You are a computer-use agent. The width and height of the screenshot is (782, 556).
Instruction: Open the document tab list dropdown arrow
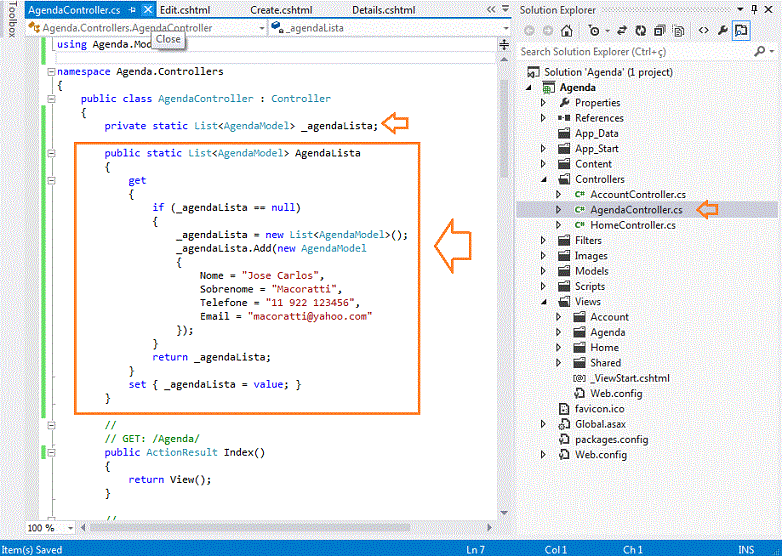tap(506, 9)
